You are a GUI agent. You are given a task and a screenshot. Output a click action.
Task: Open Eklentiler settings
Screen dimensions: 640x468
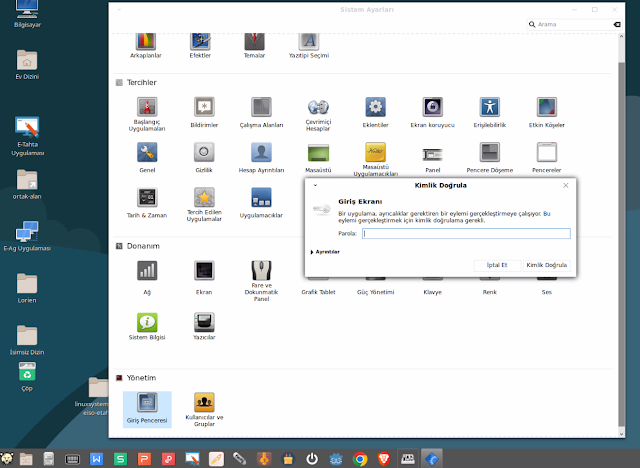[x=376, y=113]
